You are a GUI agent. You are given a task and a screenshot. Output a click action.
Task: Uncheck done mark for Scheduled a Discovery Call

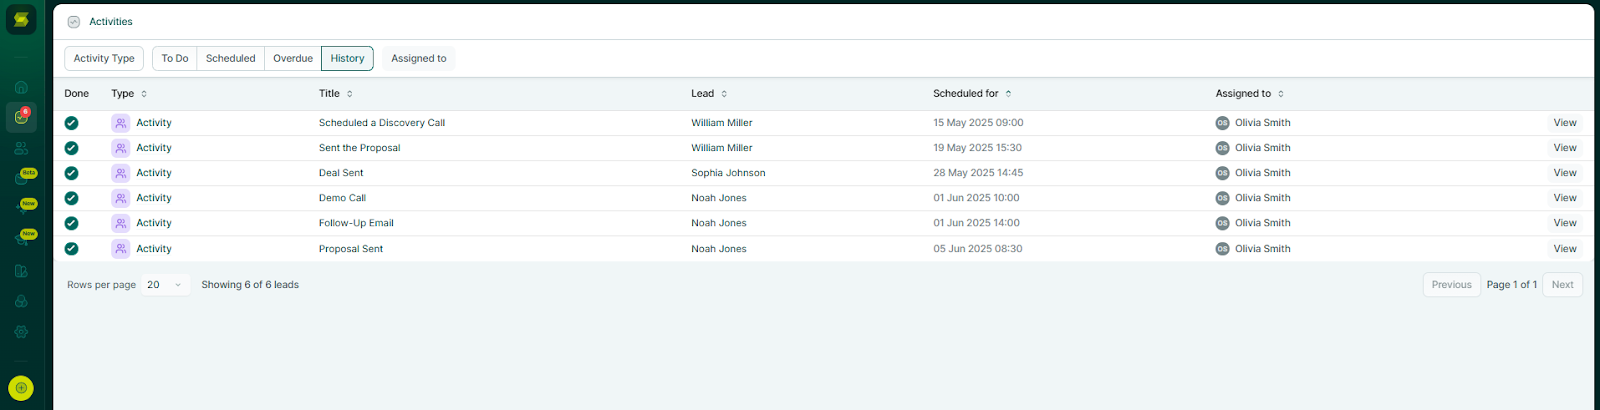pyautogui.click(x=71, y=123)
